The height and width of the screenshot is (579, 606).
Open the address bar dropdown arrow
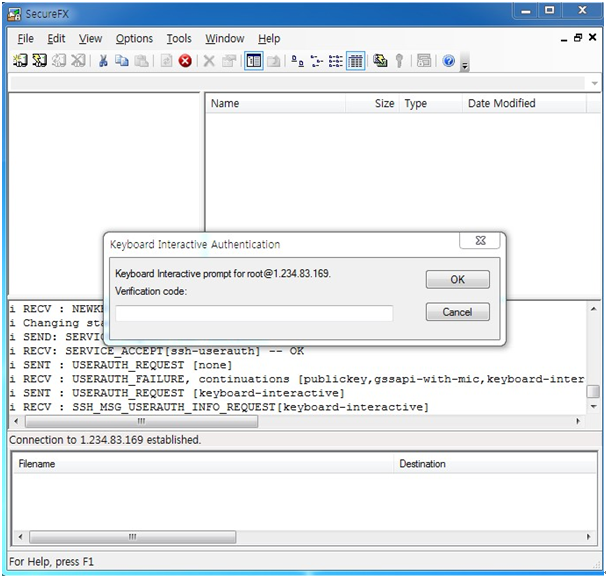[x=594, y=83]
